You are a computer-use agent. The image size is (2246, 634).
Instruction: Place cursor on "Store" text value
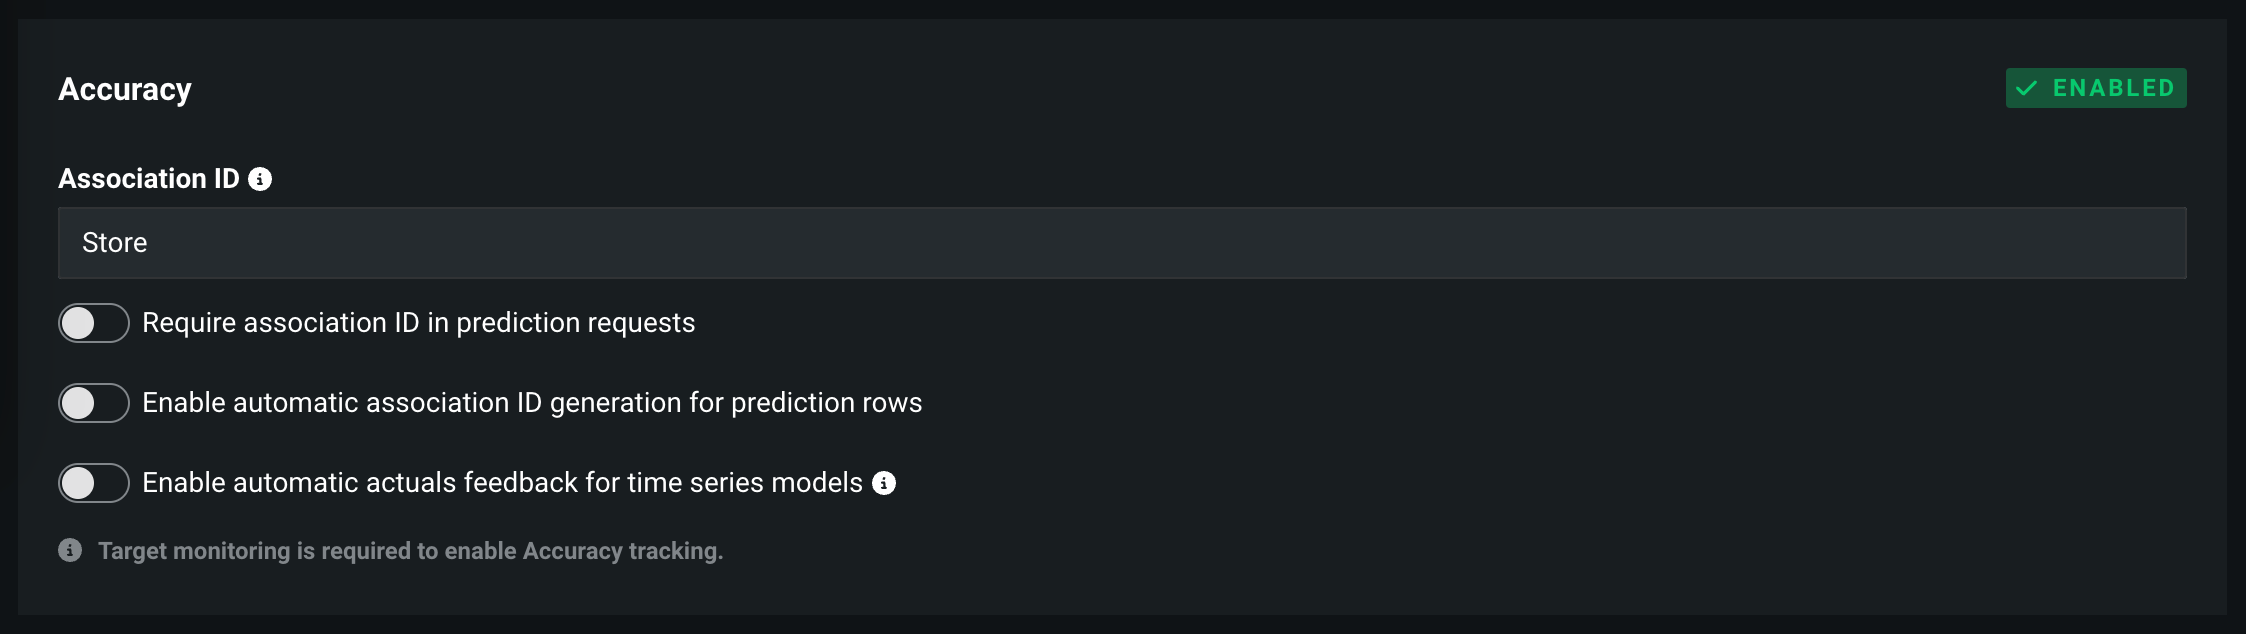tap(115, 243)
